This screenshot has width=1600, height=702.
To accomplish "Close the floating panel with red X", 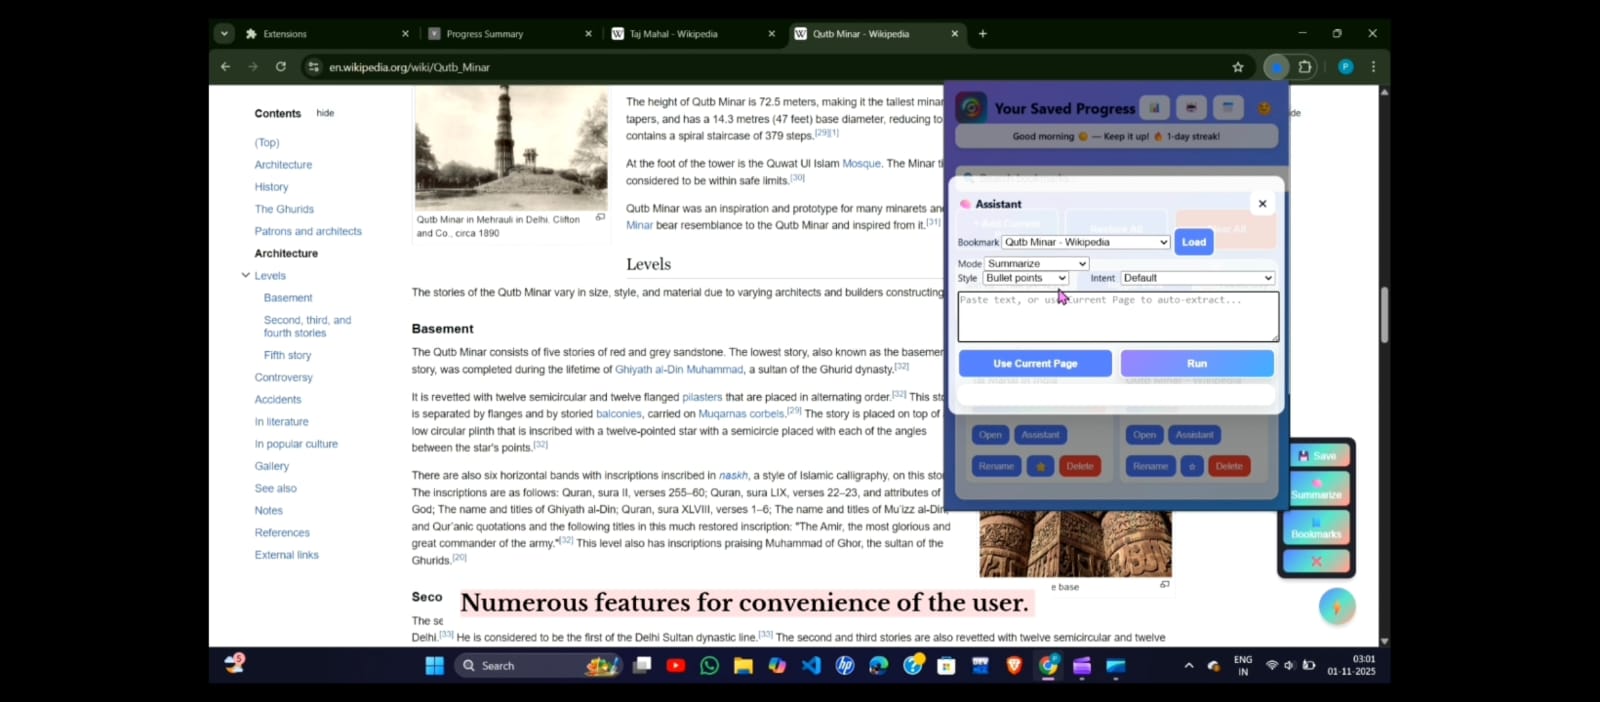I will coord(1317,561).
